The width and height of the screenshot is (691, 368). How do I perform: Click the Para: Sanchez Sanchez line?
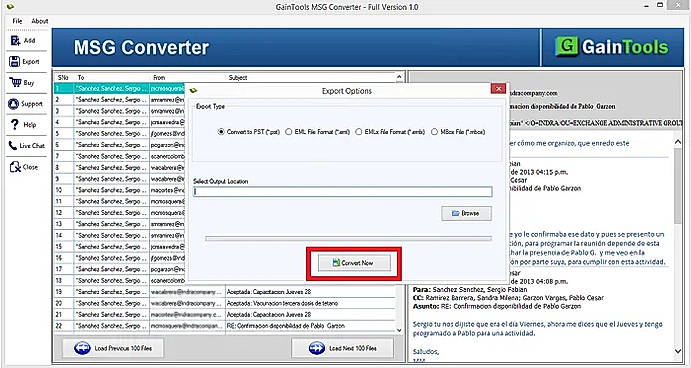(469, 290)
